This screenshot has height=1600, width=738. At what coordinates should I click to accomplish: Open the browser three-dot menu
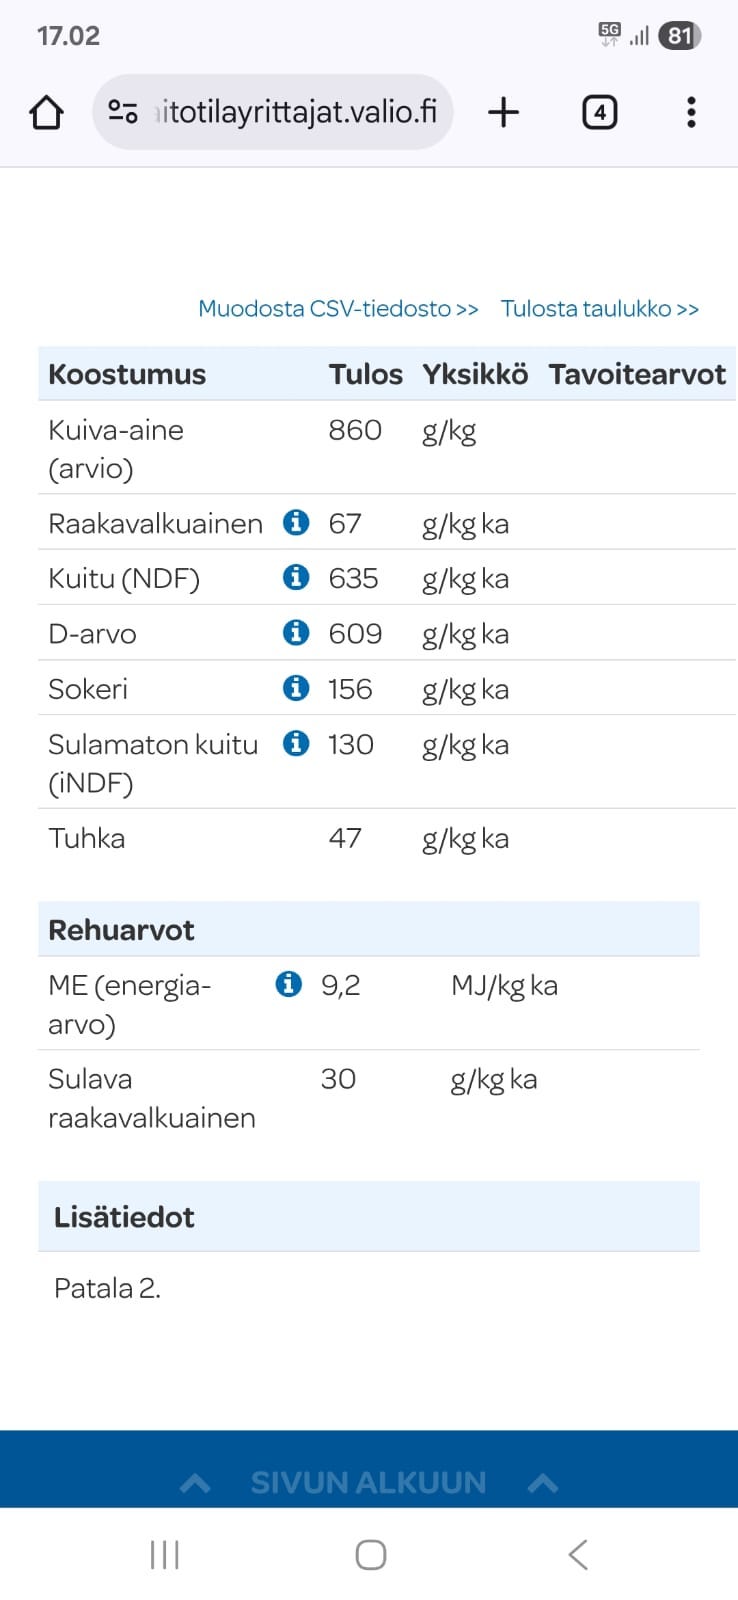691,112
